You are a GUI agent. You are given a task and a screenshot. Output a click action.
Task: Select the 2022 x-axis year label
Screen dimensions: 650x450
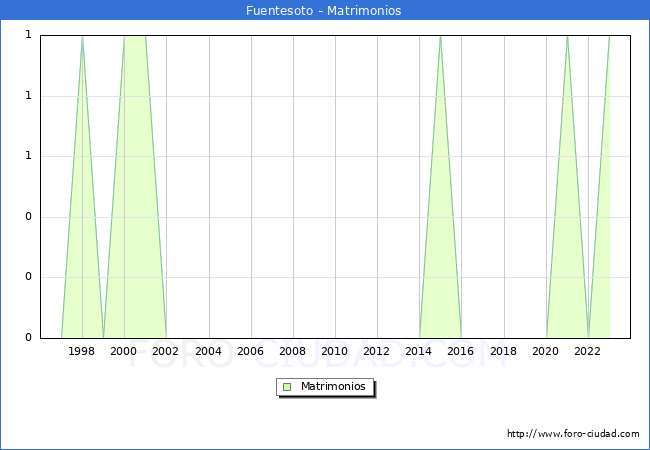click(x=587, y=351)
